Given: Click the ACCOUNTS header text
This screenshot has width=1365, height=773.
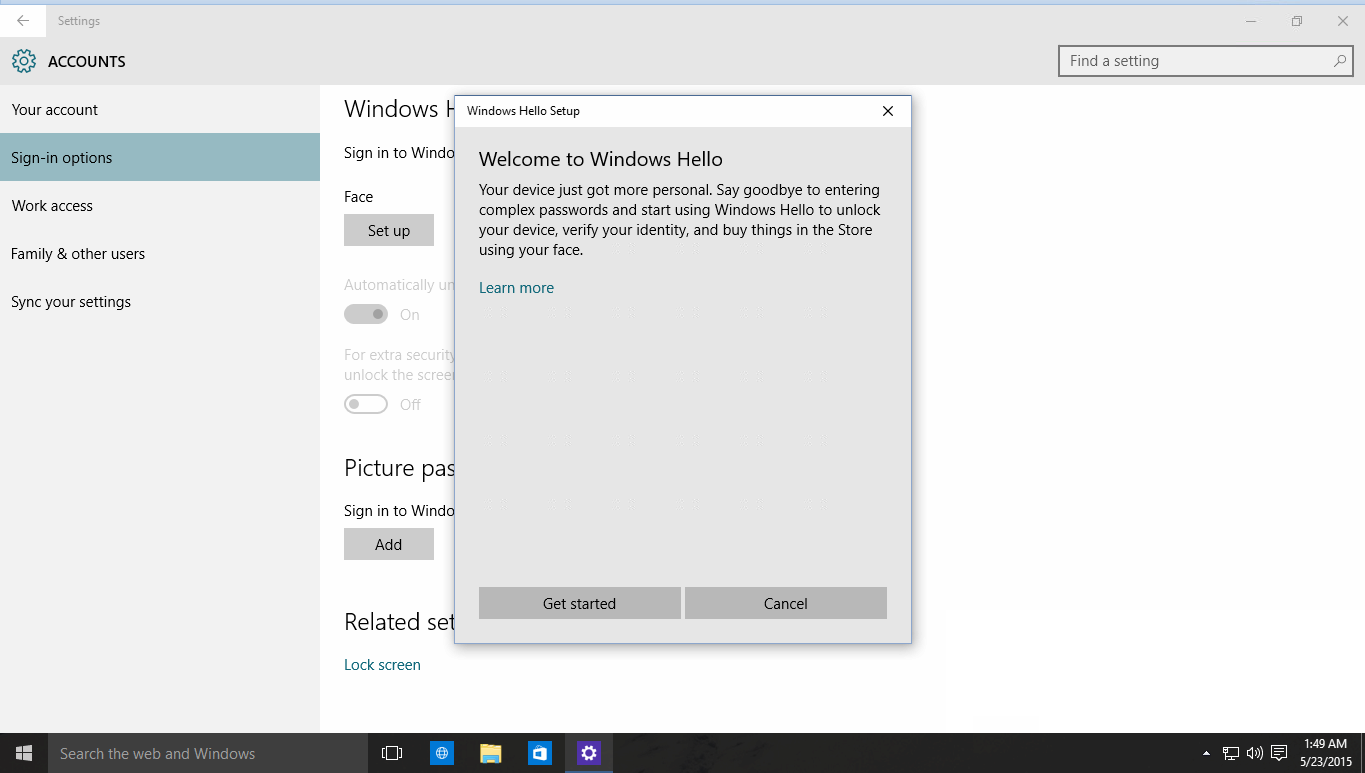Looking at the screenshot, I should pos(87,62).
